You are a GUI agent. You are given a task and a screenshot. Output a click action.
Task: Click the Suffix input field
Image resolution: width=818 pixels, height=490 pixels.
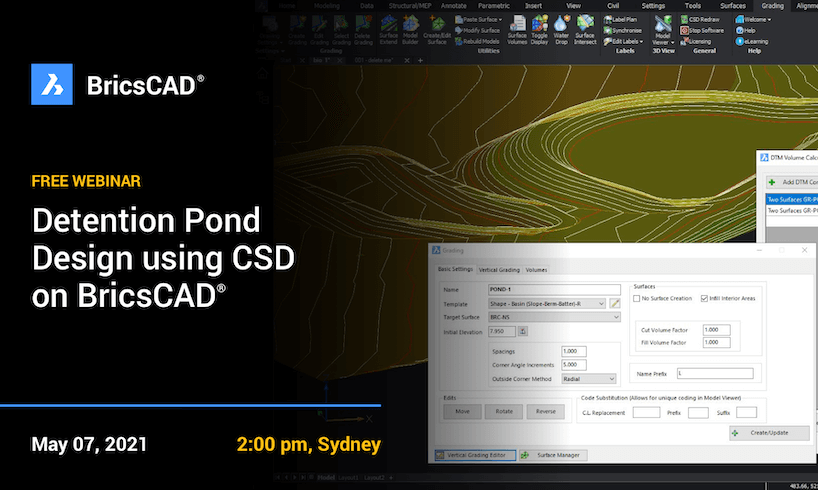(746, 413)
